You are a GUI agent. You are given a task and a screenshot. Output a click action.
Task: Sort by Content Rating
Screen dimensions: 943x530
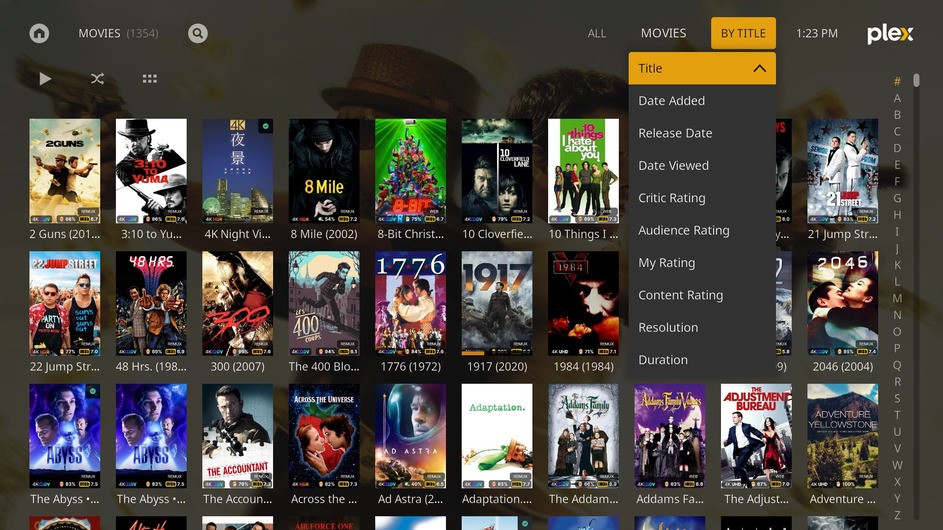coord(702,295)
